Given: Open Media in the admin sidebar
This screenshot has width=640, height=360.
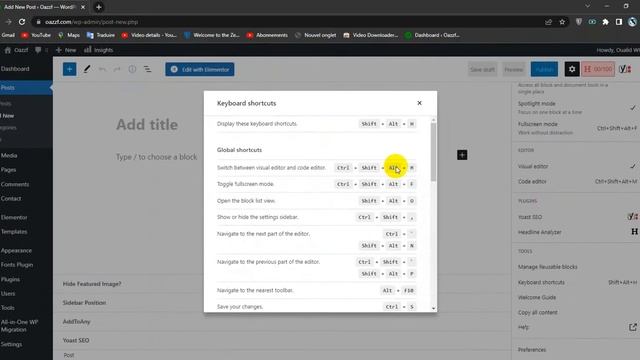Looking at the screenshot, I should point(9,155).
